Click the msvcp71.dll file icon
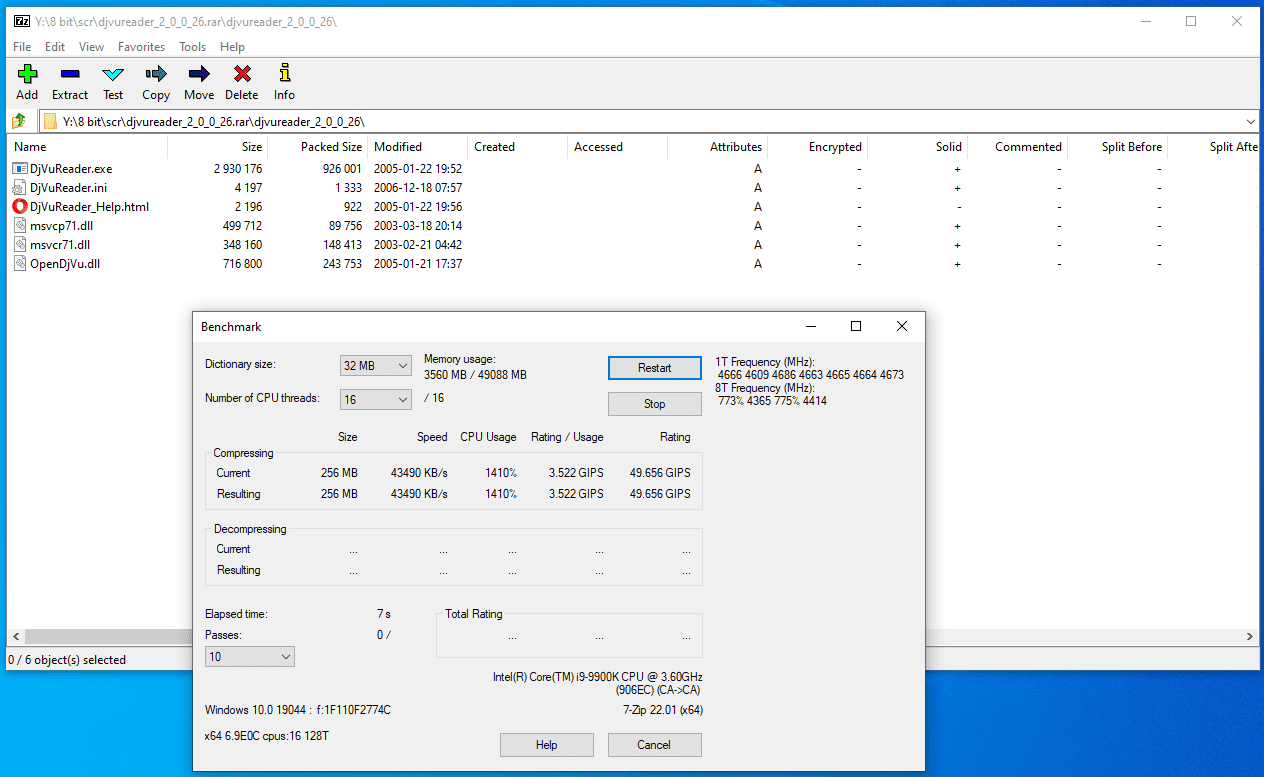This screenshot has width=1264, height=777. pyautogui.click(x=20, y=226)
